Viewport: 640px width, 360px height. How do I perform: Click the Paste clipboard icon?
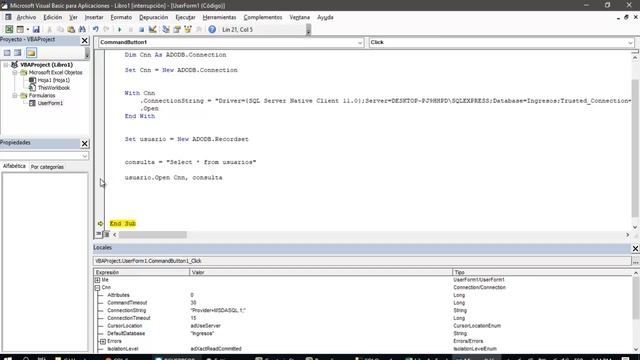coord(71,29)
